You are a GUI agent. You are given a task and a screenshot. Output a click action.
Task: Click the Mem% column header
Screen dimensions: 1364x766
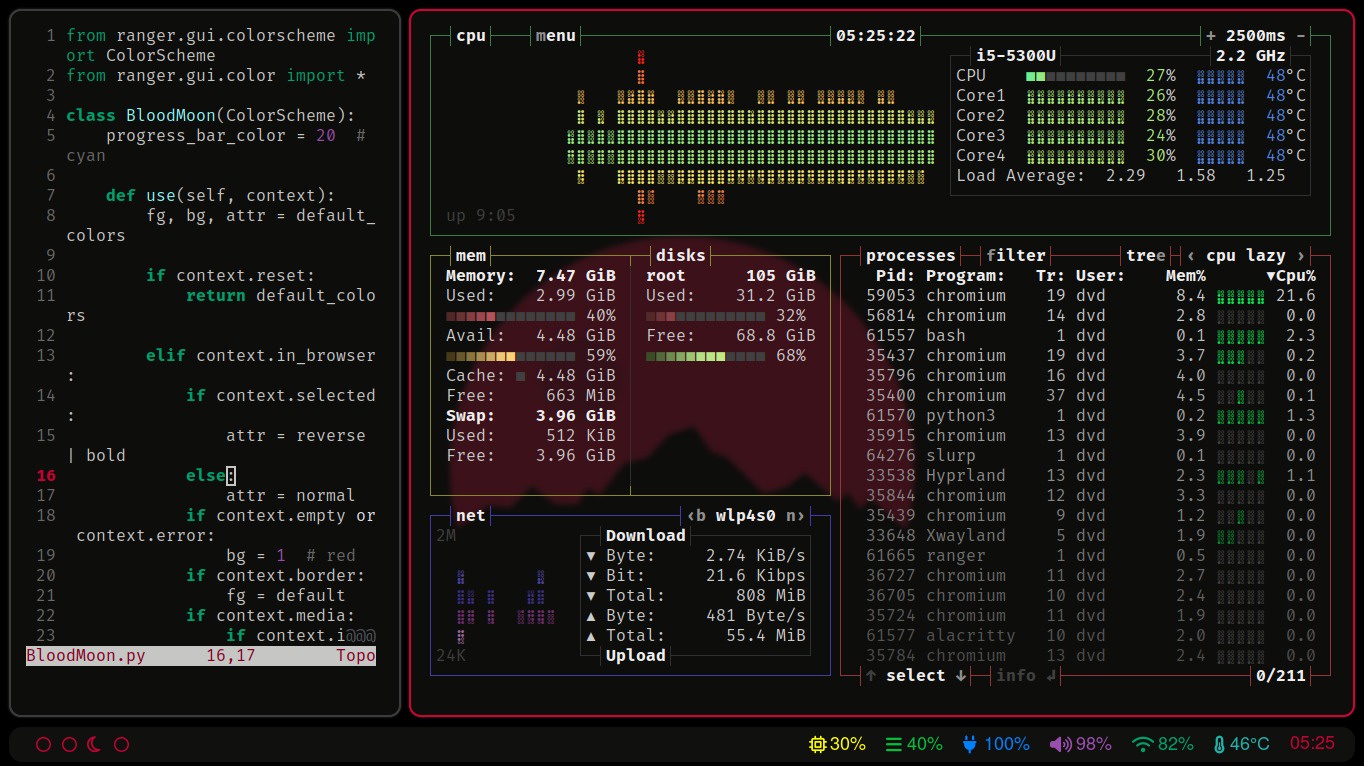click(1186, 275)
